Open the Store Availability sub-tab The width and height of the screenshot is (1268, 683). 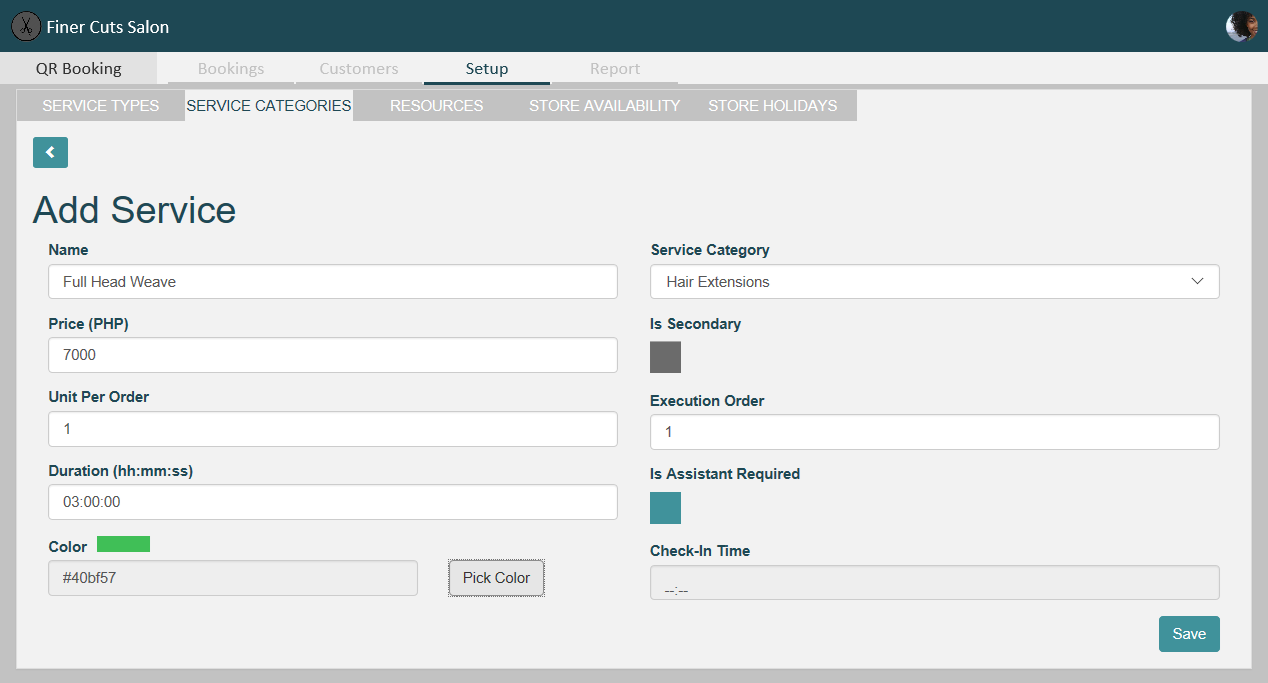tap(605, 105)
